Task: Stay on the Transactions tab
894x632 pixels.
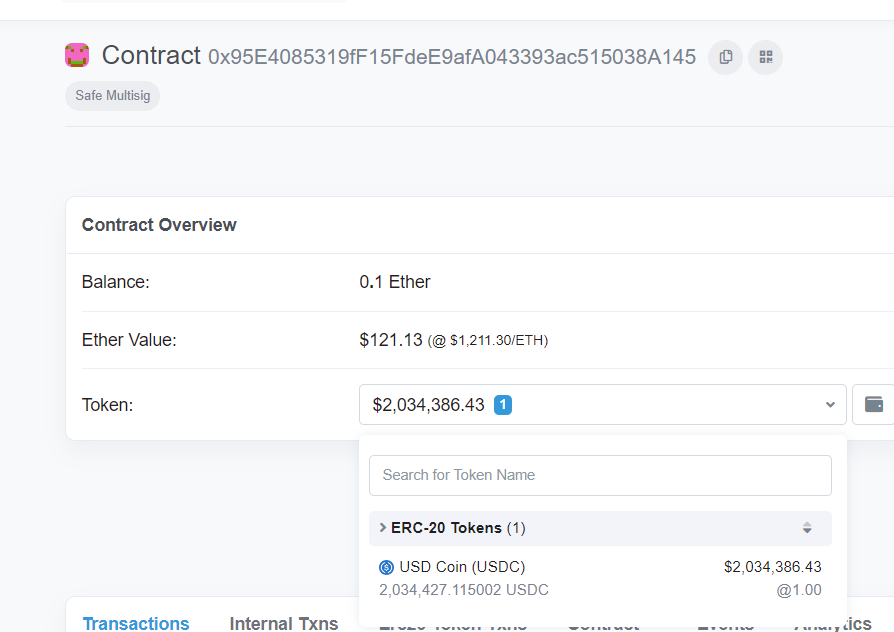Action: pos(136,622)
